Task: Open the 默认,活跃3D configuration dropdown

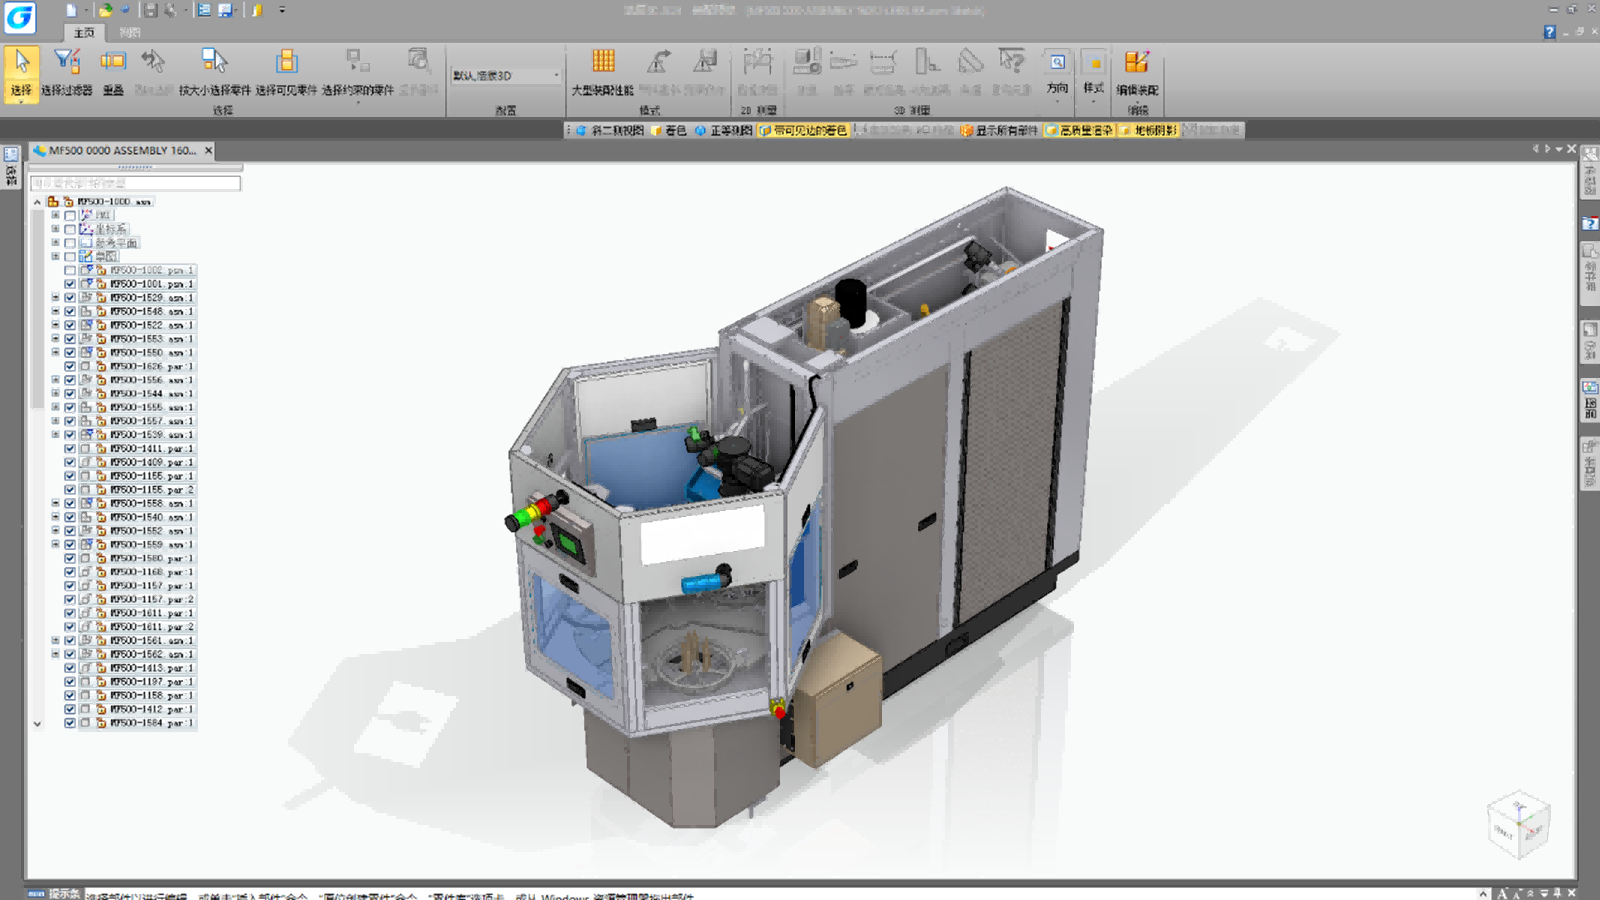Action: tap(505, 76)
